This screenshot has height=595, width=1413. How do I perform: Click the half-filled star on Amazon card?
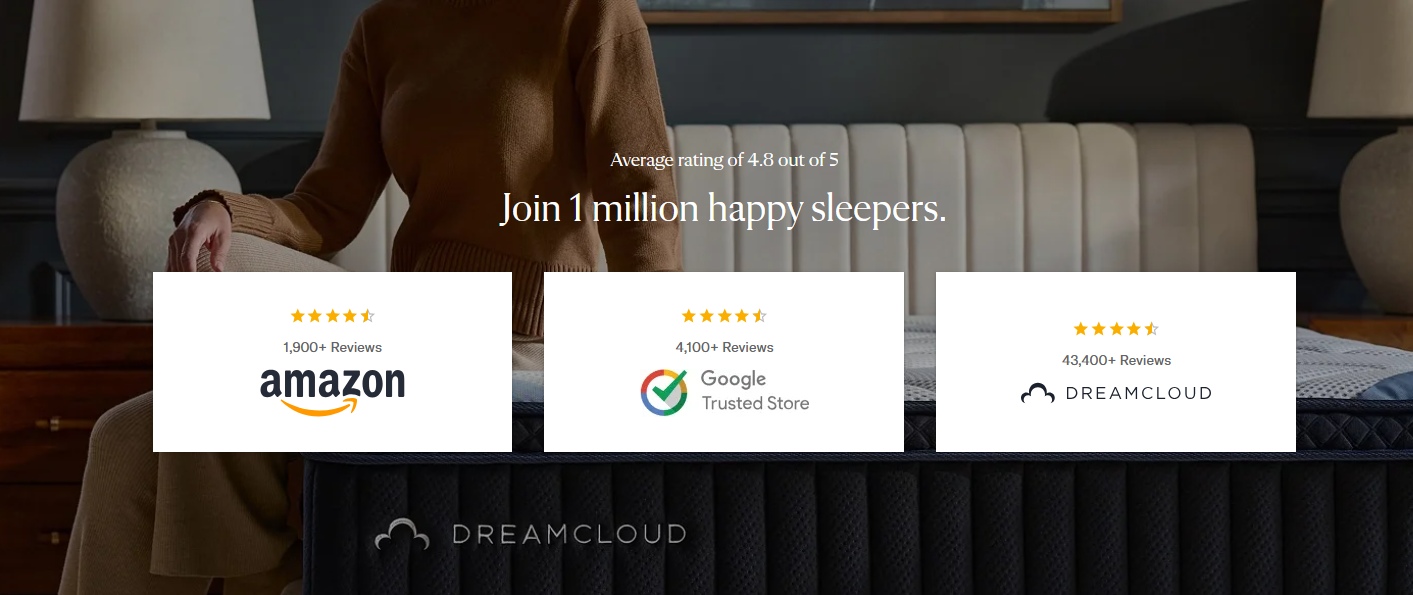(367, 316)
